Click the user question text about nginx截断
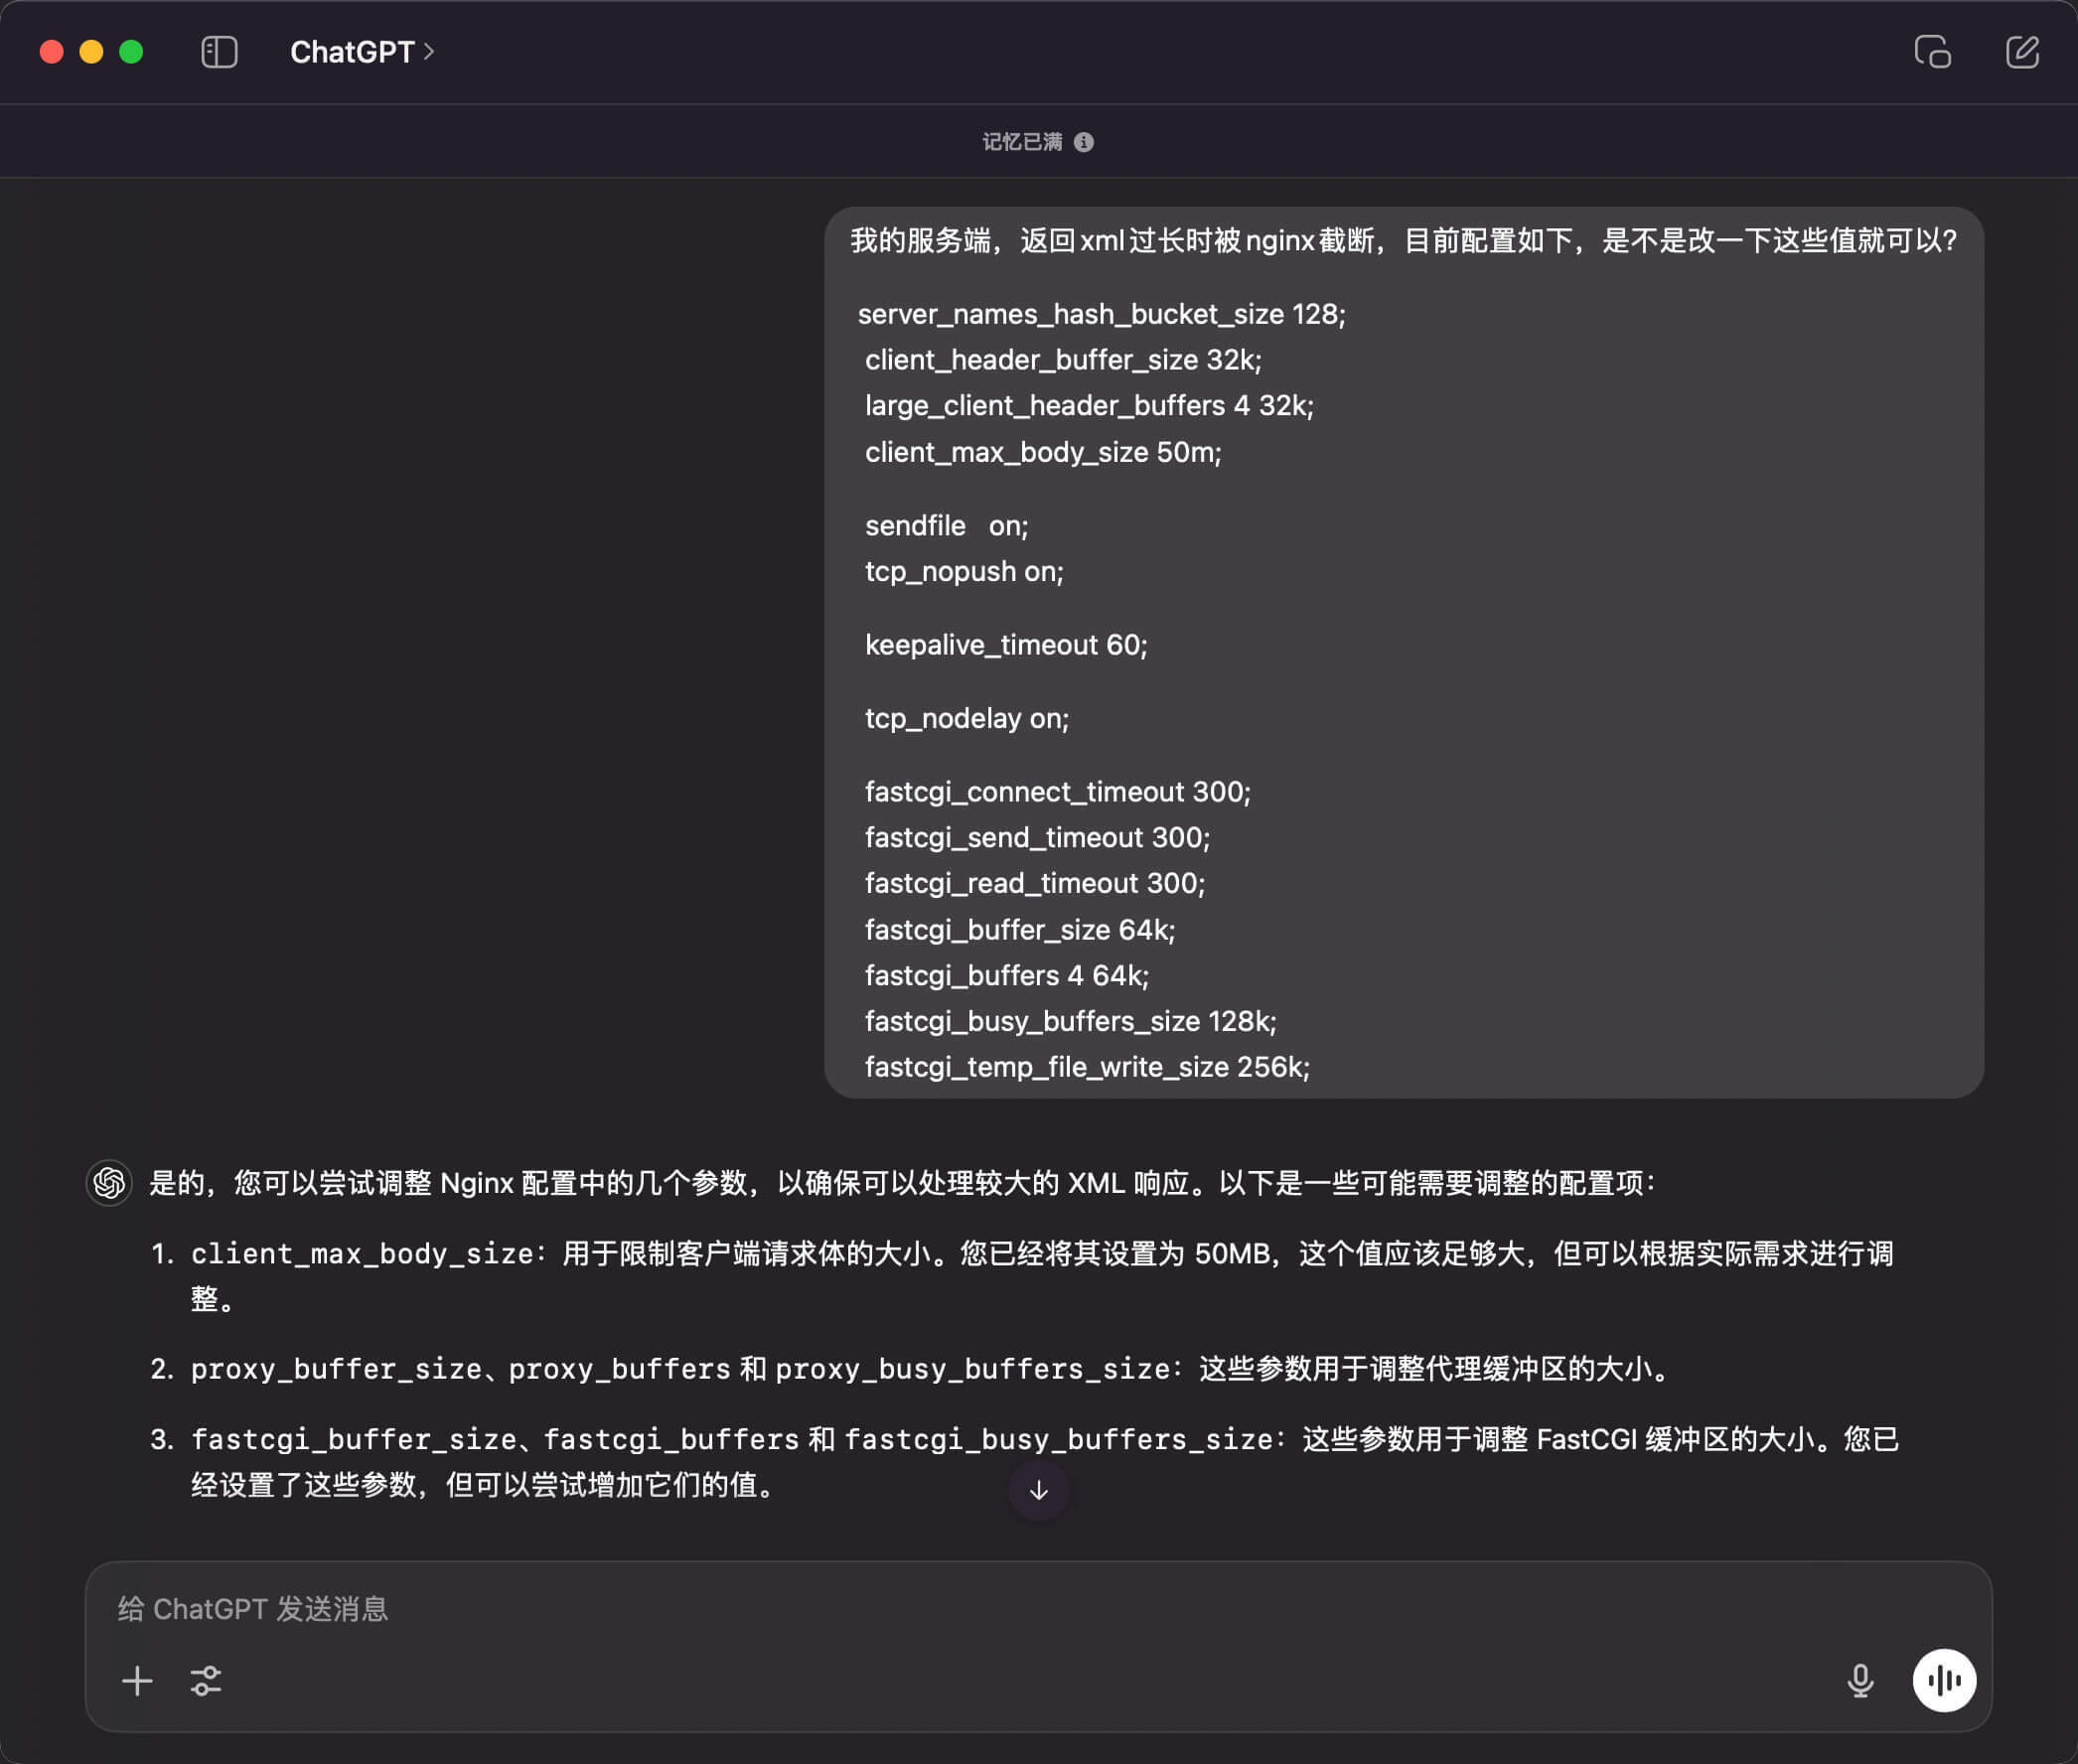This screenshot has width=2078, height=1764. pos(1403,241)
